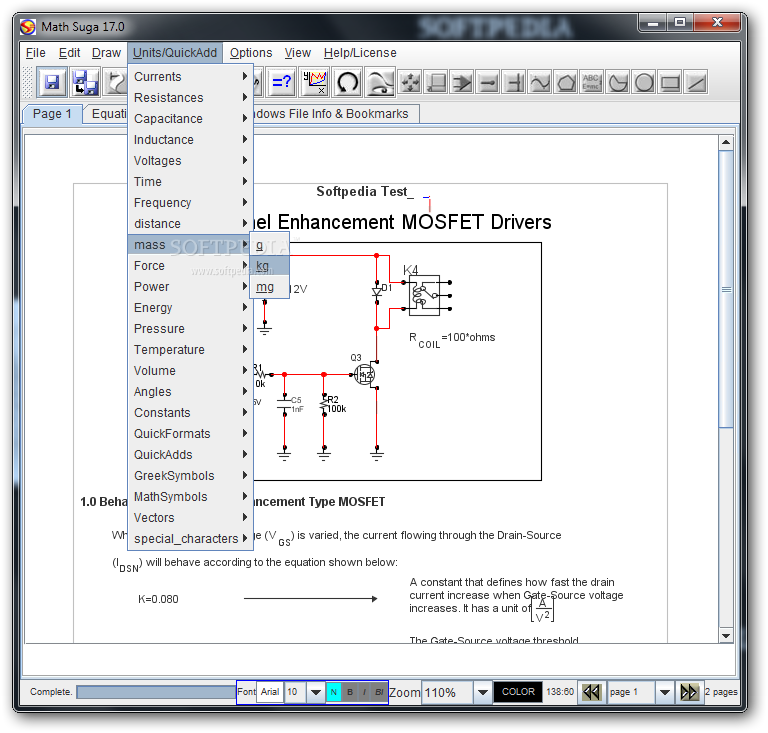
Task: Expand the Capacitance submenu
Action: 190,119
